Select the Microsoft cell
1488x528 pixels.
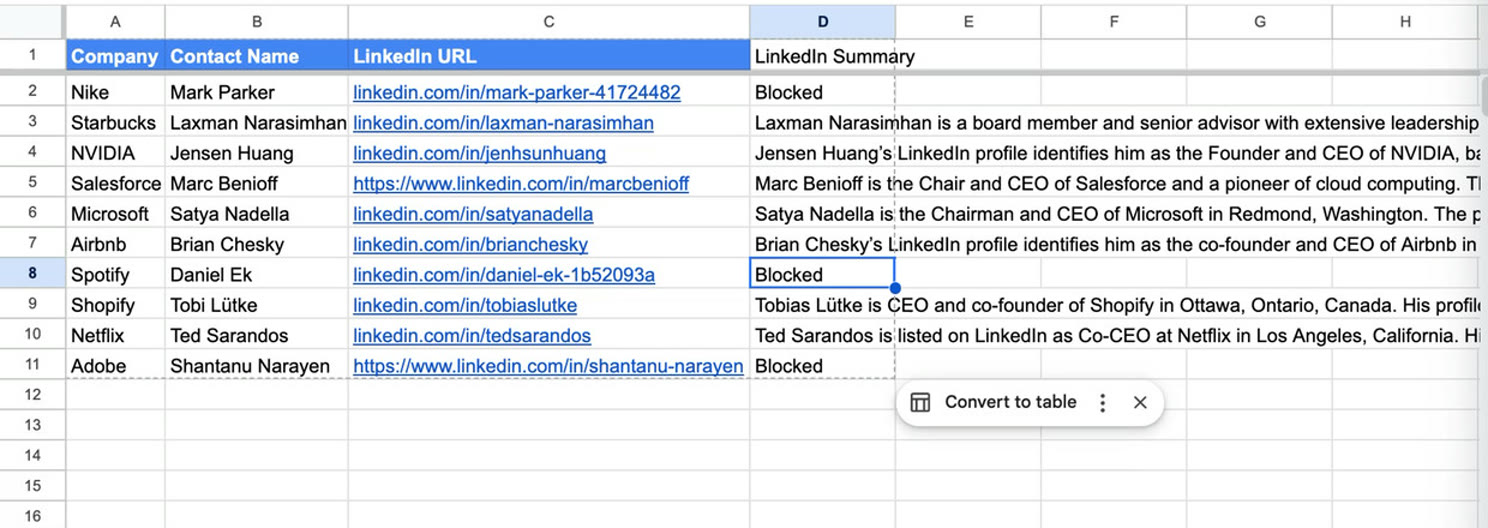coord(116,214)
